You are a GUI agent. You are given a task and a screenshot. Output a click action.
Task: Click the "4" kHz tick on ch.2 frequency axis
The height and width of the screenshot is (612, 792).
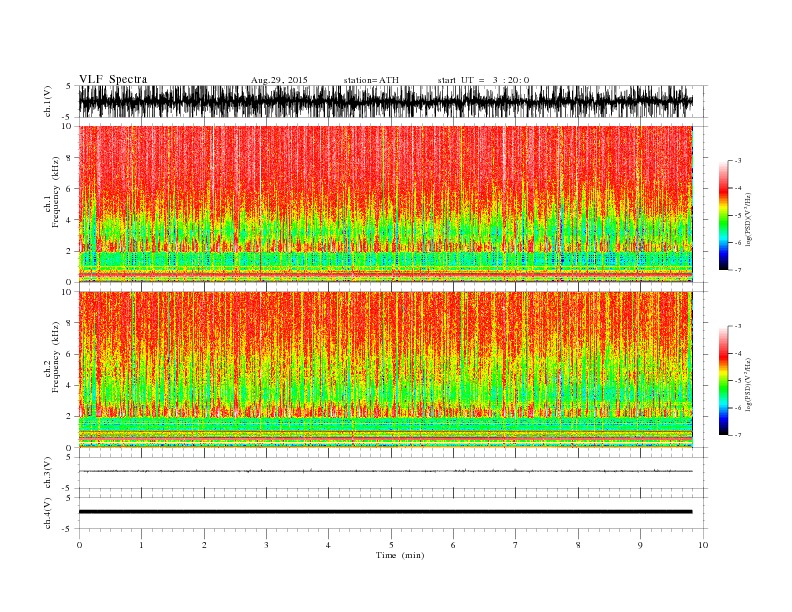(69, 386)
